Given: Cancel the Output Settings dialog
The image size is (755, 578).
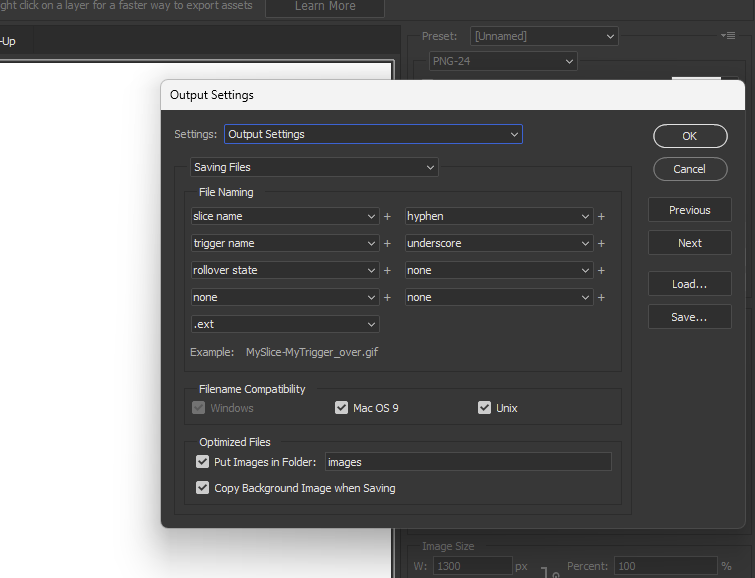Looking at the screenshot, I should [x=689, y=169].
